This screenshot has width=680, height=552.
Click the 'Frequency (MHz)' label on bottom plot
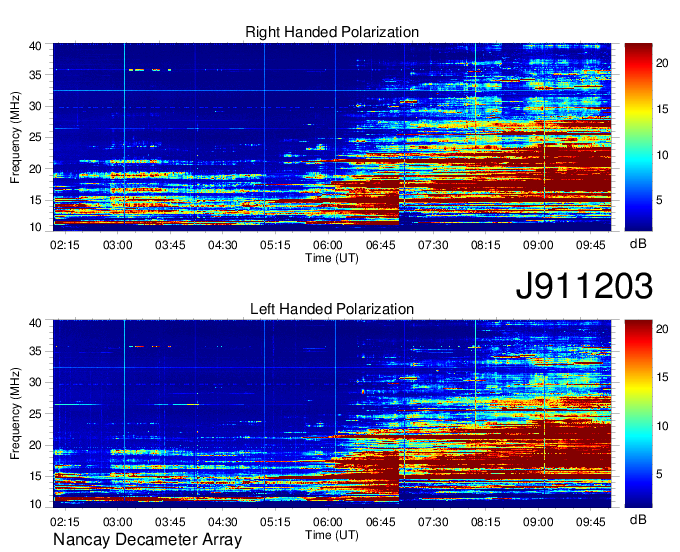pyautogui.click(x=15, y=414)
